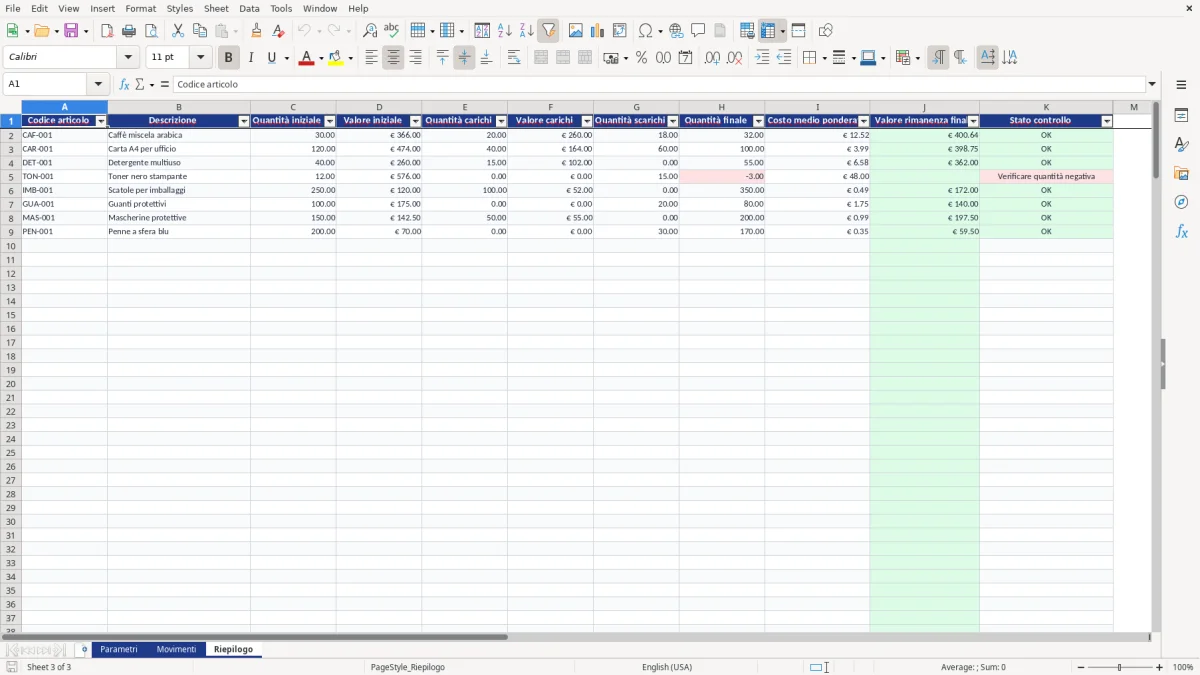Toggle Bold formatting
Screen dimensions: 1200x675
(x=229, y=58)
